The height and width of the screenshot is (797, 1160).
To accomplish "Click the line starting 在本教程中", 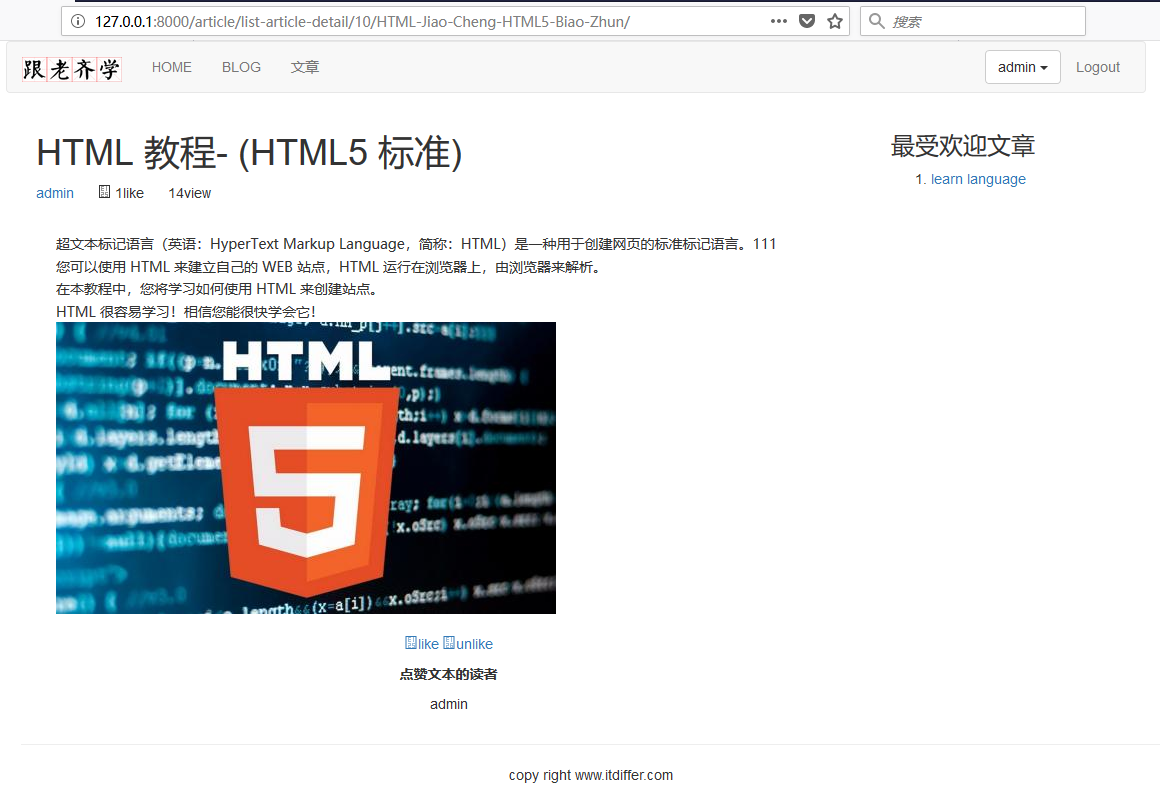I will pyautogui.click(x=218, y=289).
